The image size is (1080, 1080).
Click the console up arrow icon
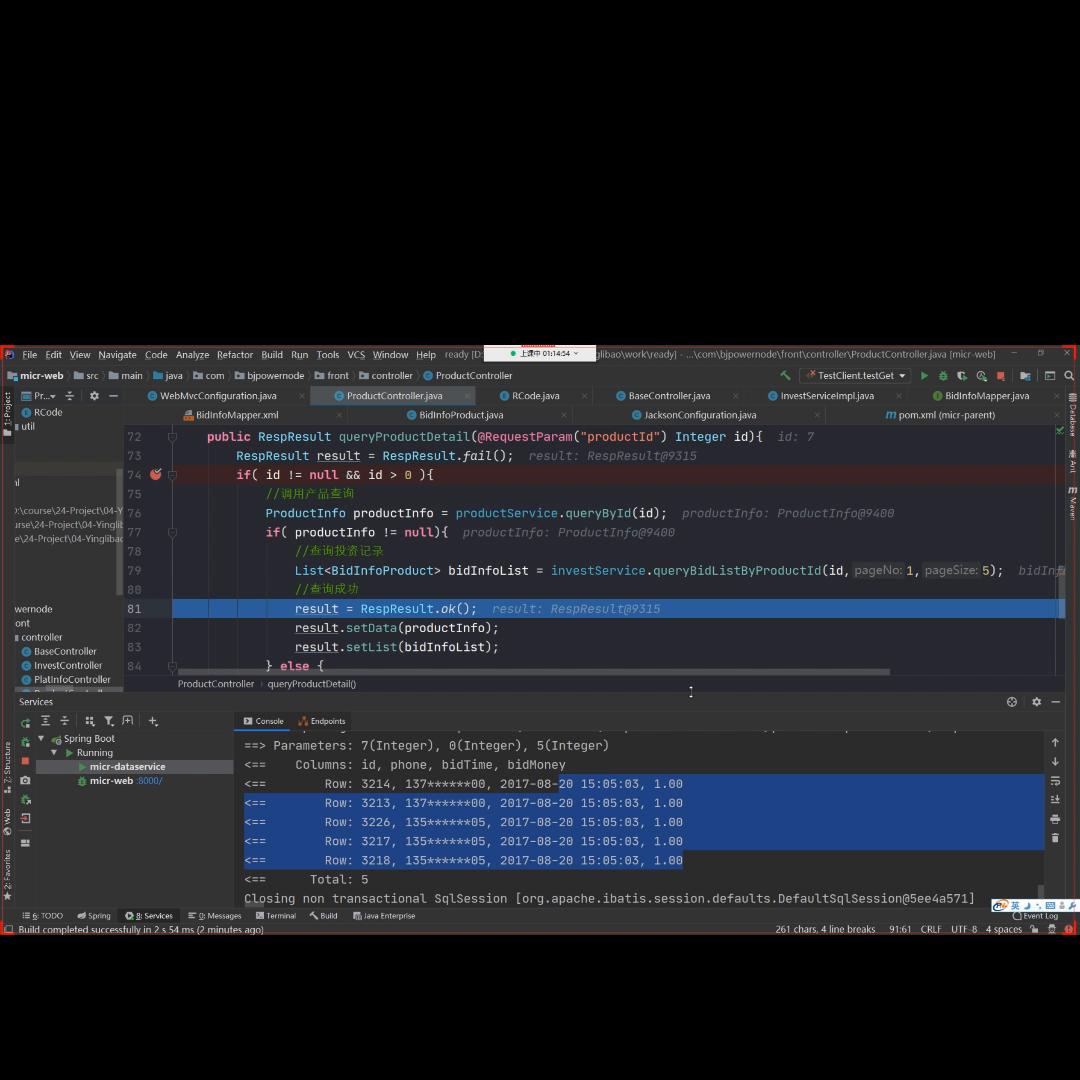1055,742
